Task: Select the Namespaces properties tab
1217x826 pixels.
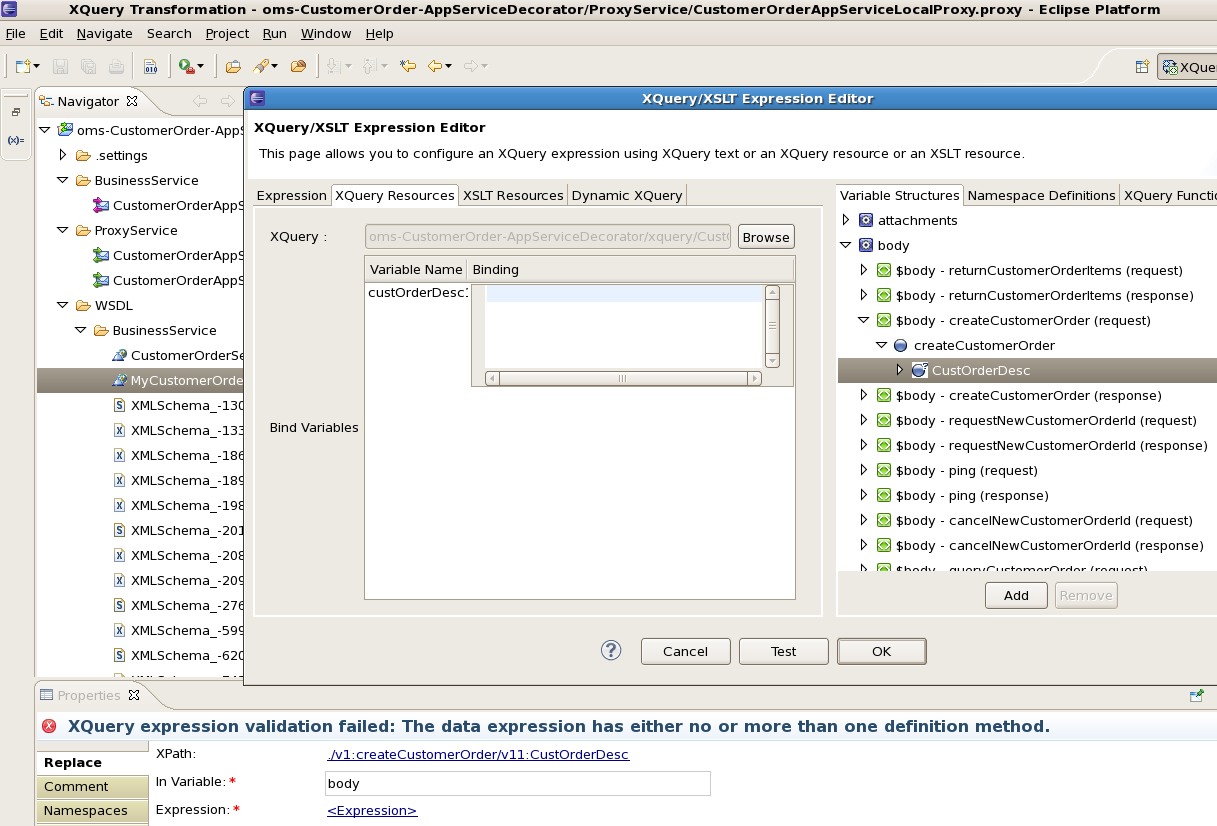Action: coord(92,810)
